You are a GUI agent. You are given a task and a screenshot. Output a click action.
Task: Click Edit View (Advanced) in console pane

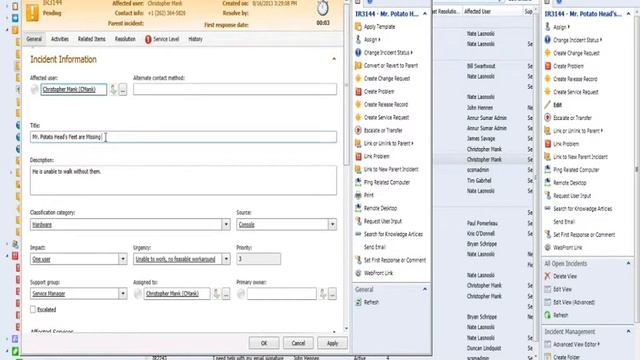pos(573,302)
